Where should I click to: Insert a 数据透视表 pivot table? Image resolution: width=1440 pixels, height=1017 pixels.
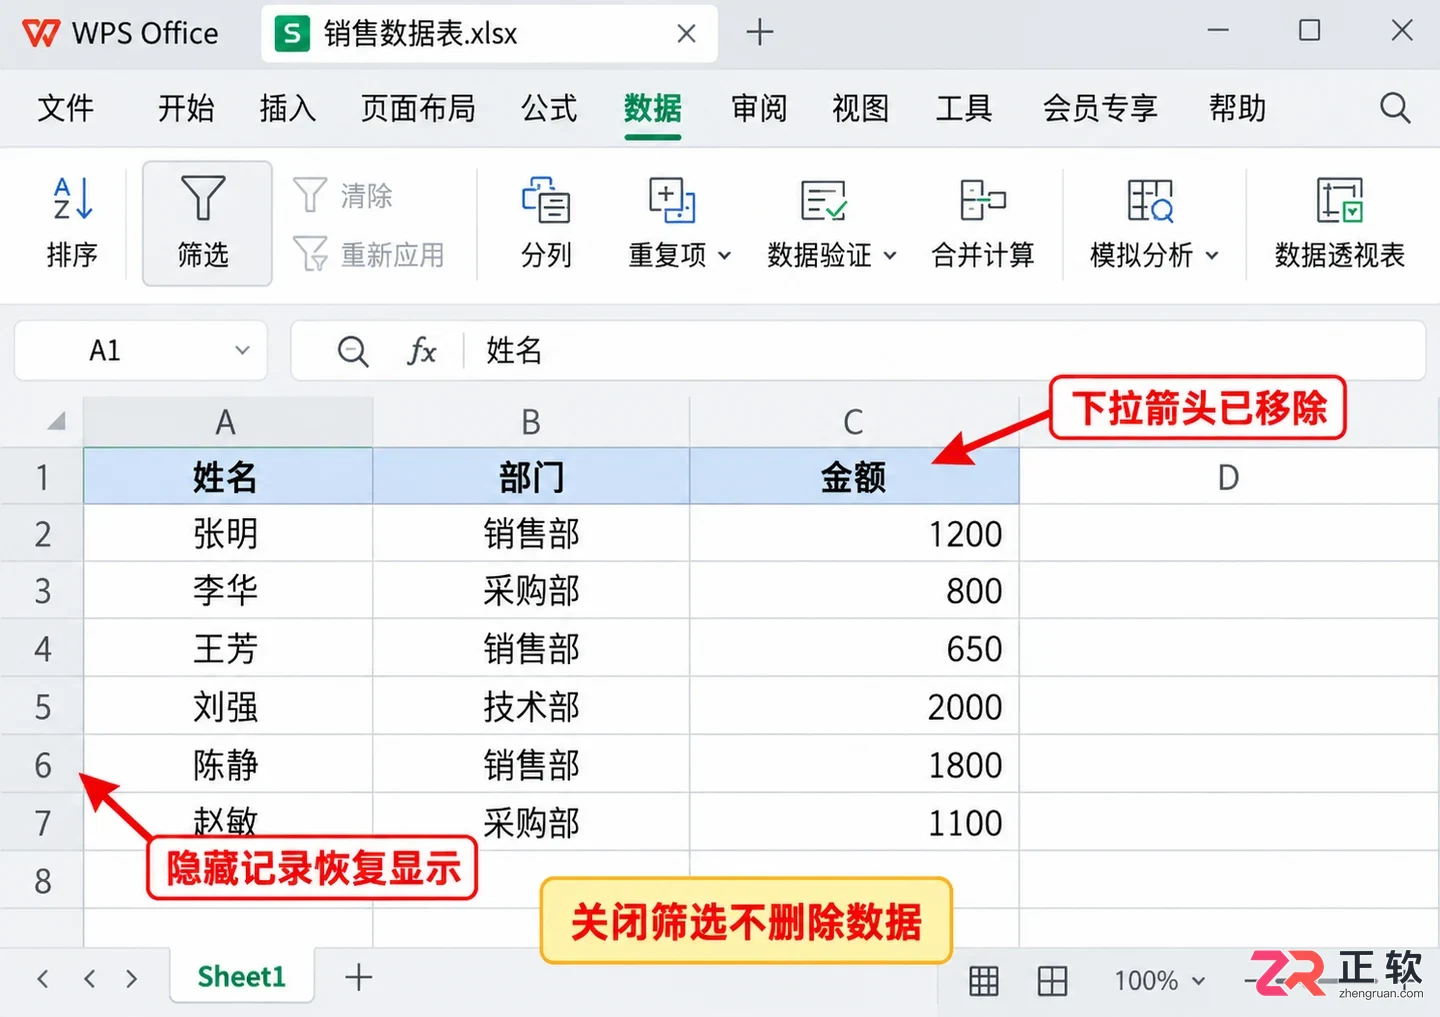[1340, 223]
